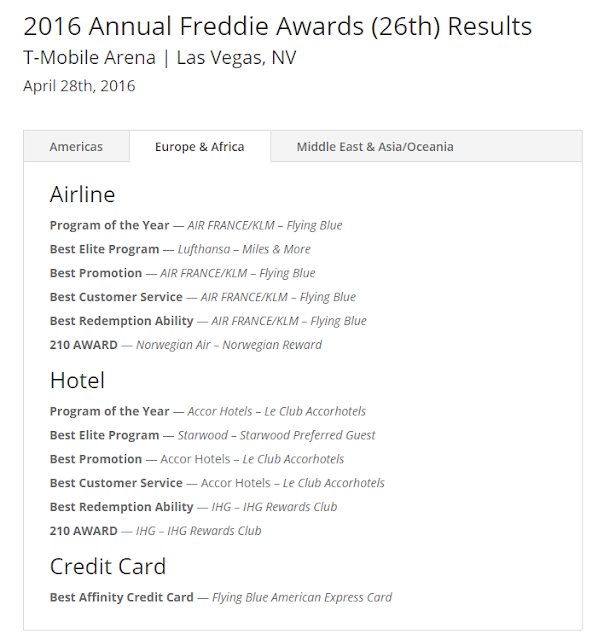Screen dimensions: 598x640
Task: Click Starwood Preferred Guest Best Elite entry
Action: pos(212,435)
